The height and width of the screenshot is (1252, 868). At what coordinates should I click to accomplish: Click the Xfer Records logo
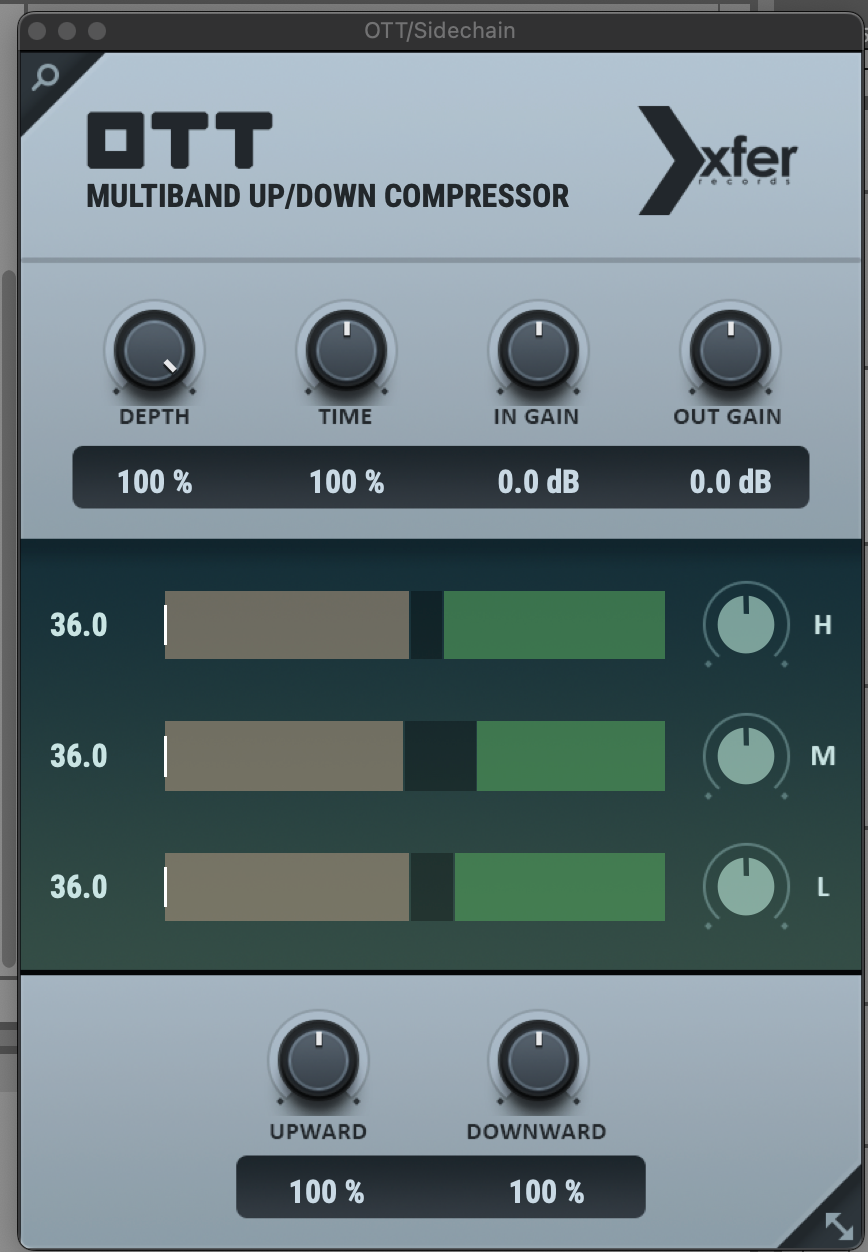pos(718,161)
